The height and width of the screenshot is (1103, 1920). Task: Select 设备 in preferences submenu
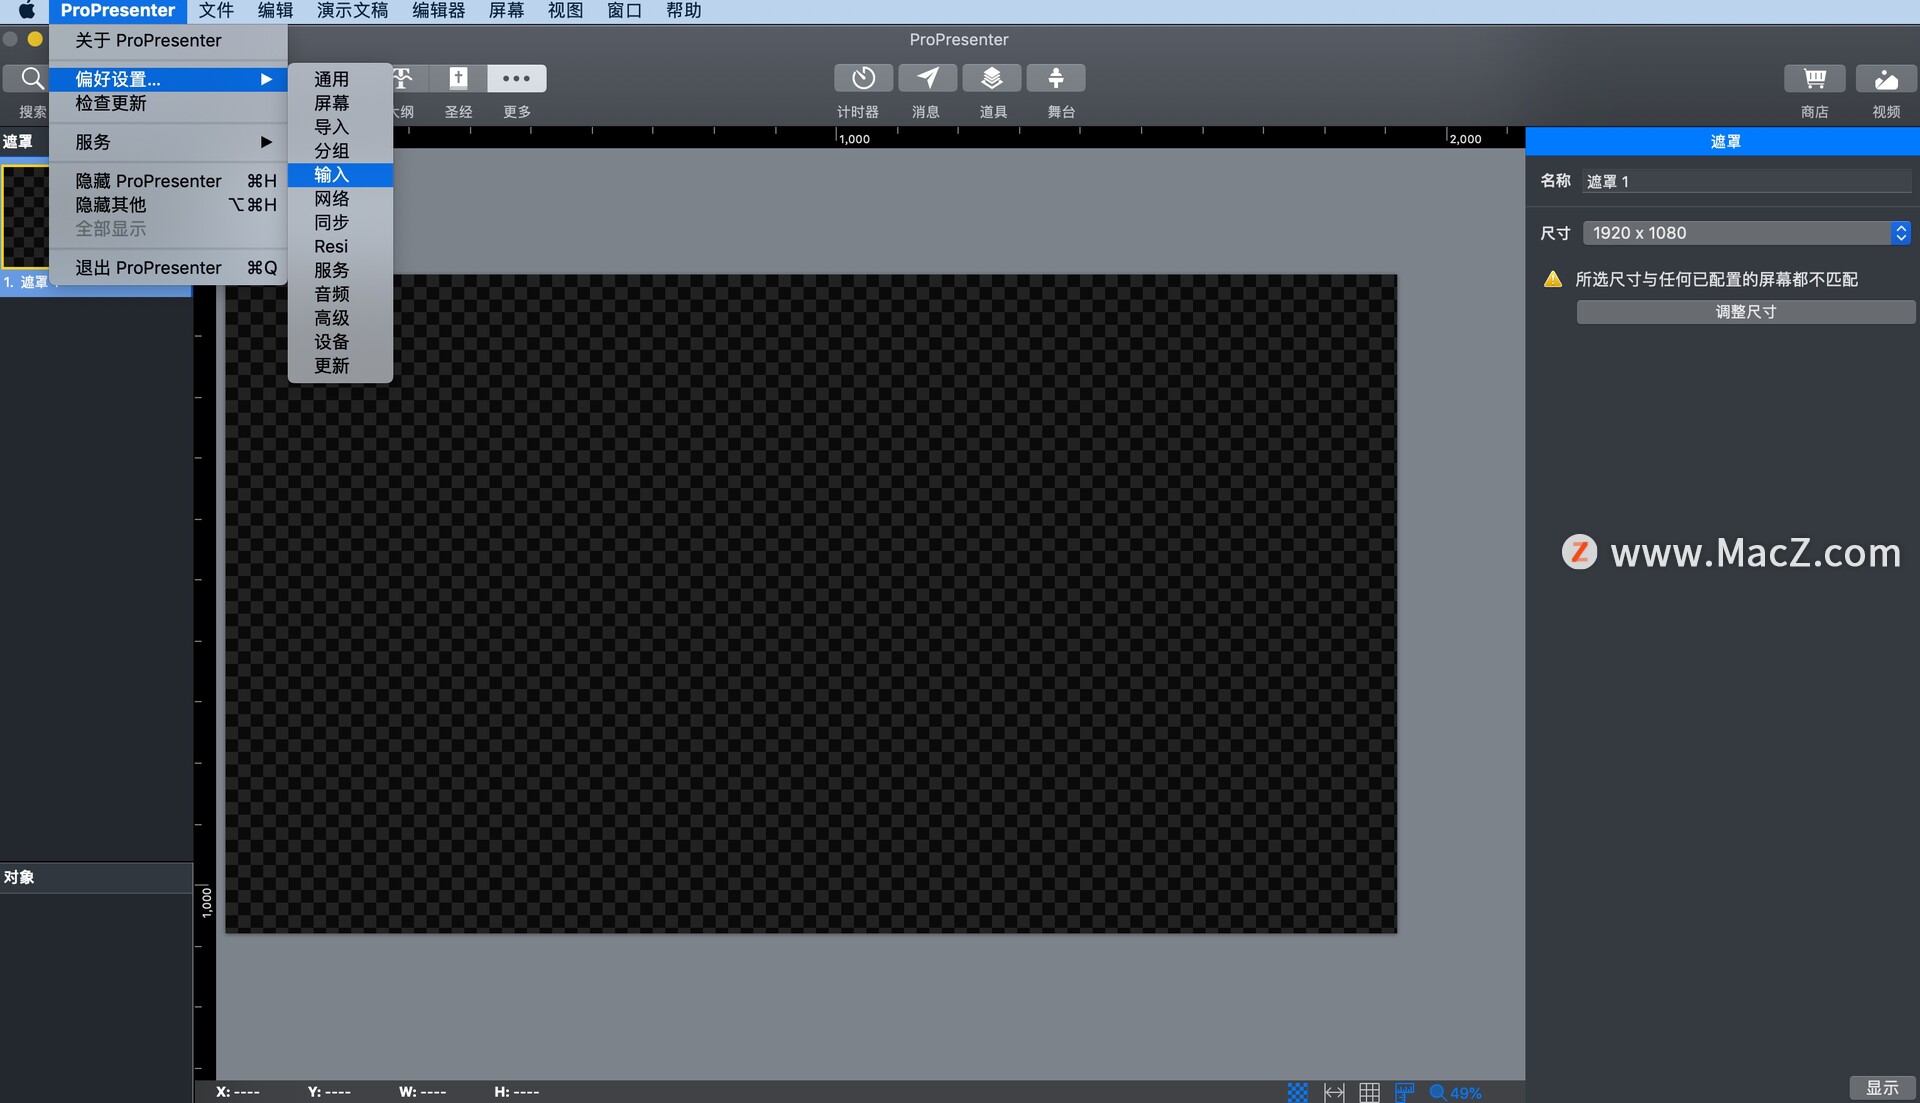pyautogui.click(x=340, y=342)
